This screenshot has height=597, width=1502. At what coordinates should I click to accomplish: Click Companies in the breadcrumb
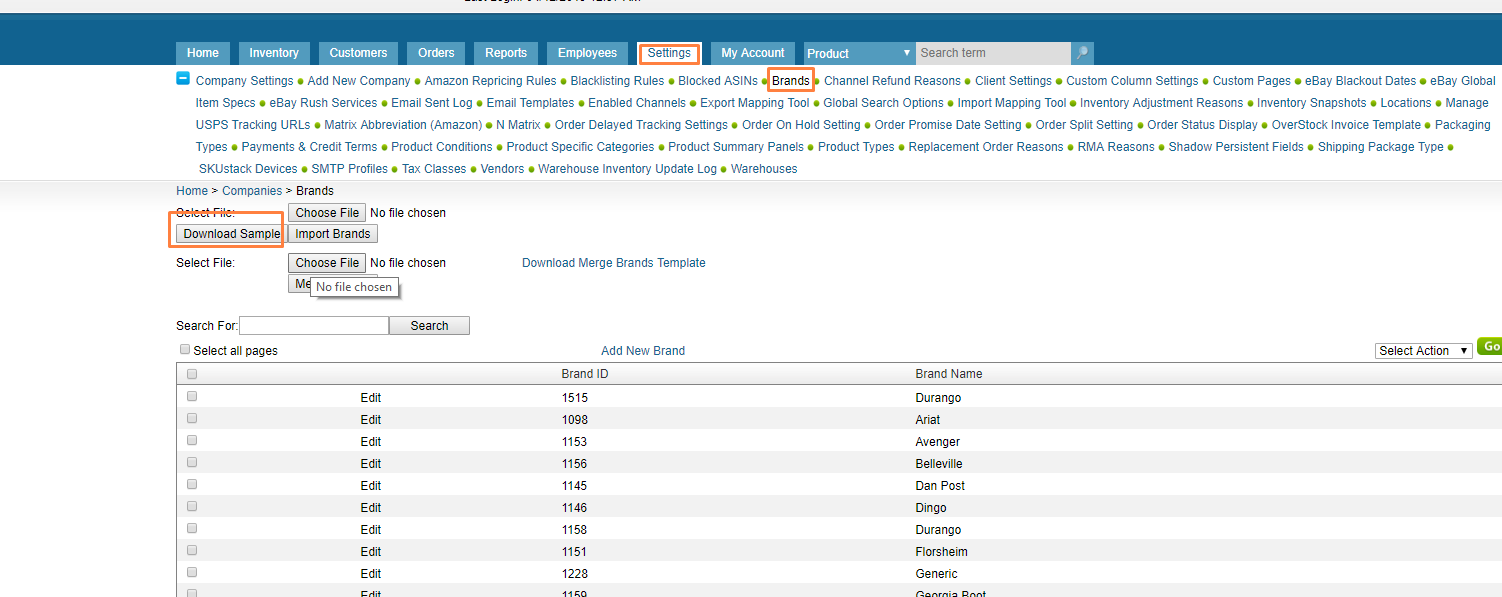click(x=252, y=191)
